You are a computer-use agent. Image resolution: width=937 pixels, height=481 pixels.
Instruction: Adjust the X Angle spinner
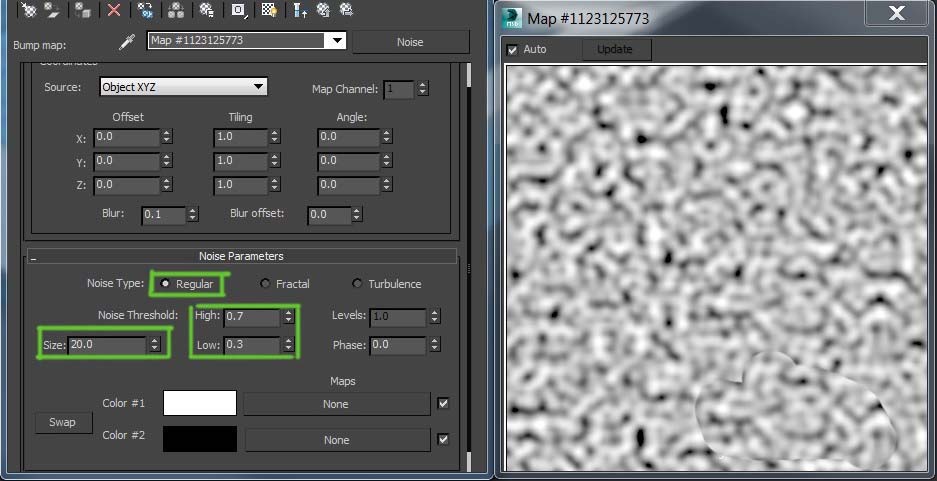386,137
